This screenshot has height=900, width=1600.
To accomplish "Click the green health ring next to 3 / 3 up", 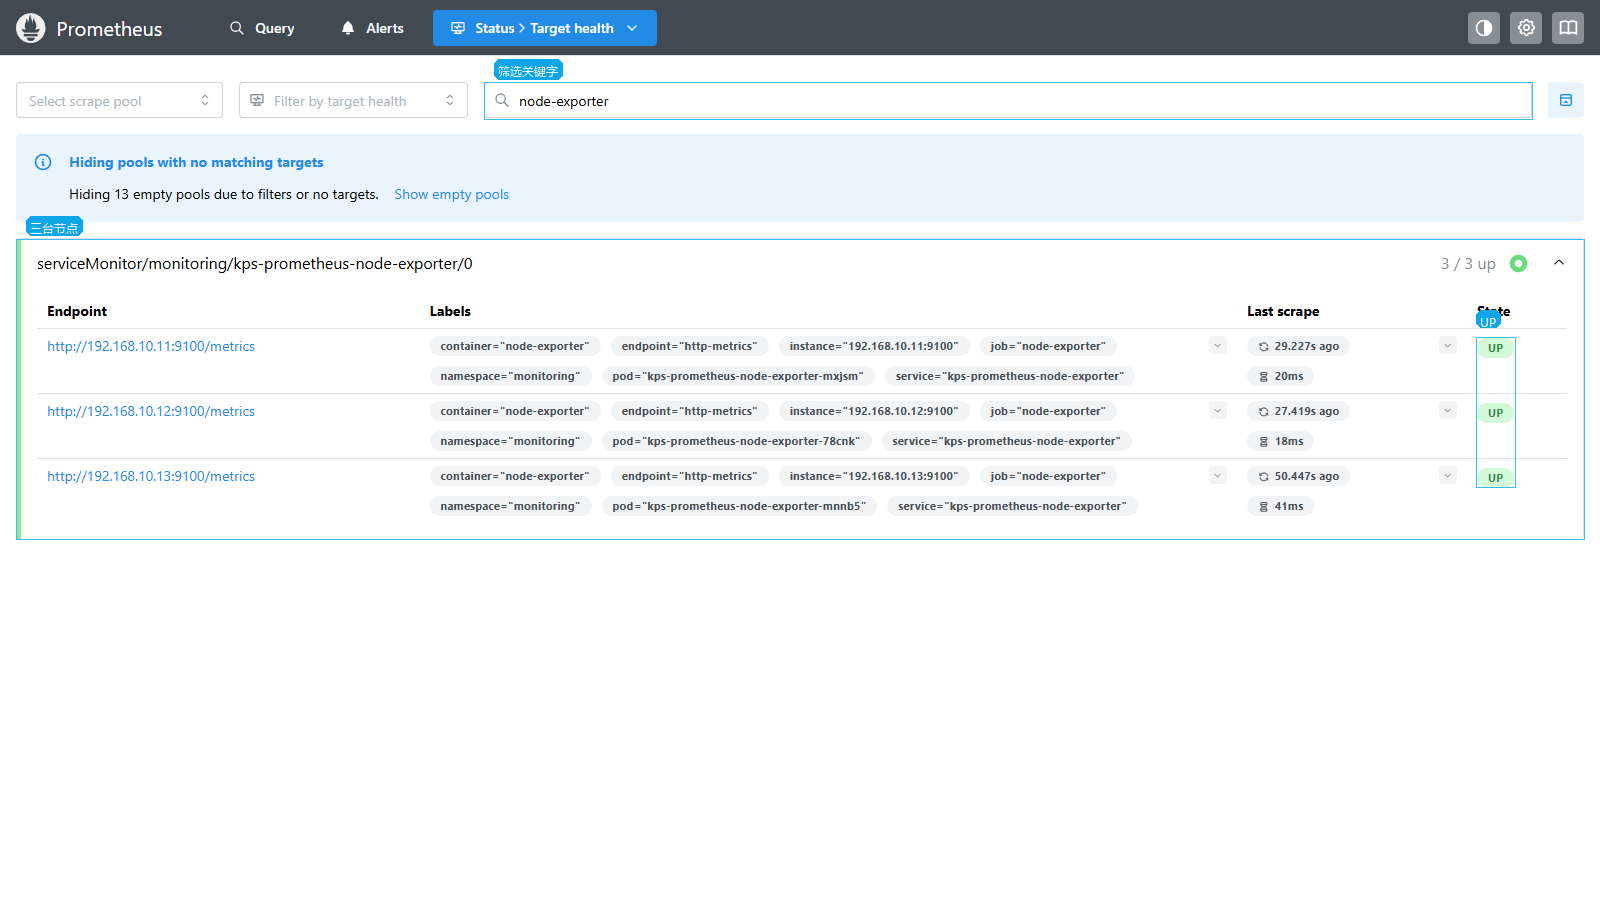I will (x=1518, y=264).
